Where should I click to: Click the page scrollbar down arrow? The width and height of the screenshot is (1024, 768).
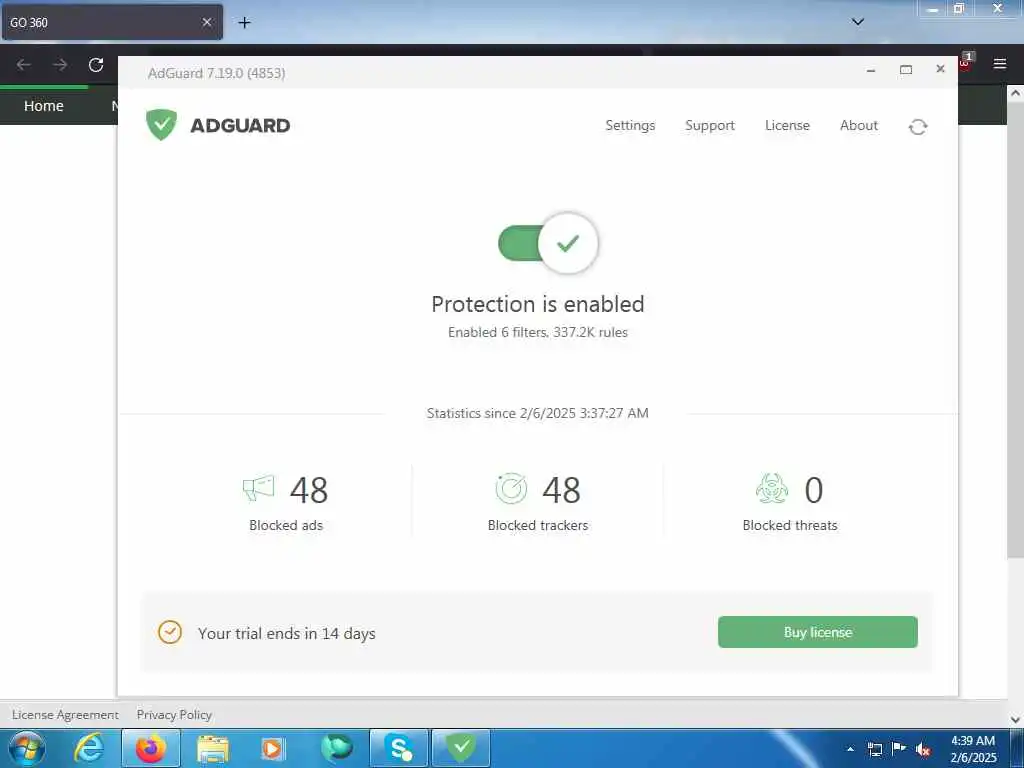click(x=1016, y=720)
